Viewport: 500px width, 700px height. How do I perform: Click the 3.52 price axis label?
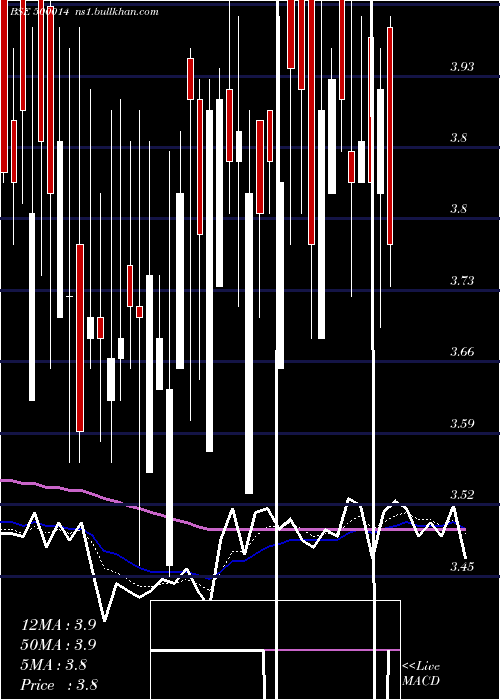tap(462, 495)
